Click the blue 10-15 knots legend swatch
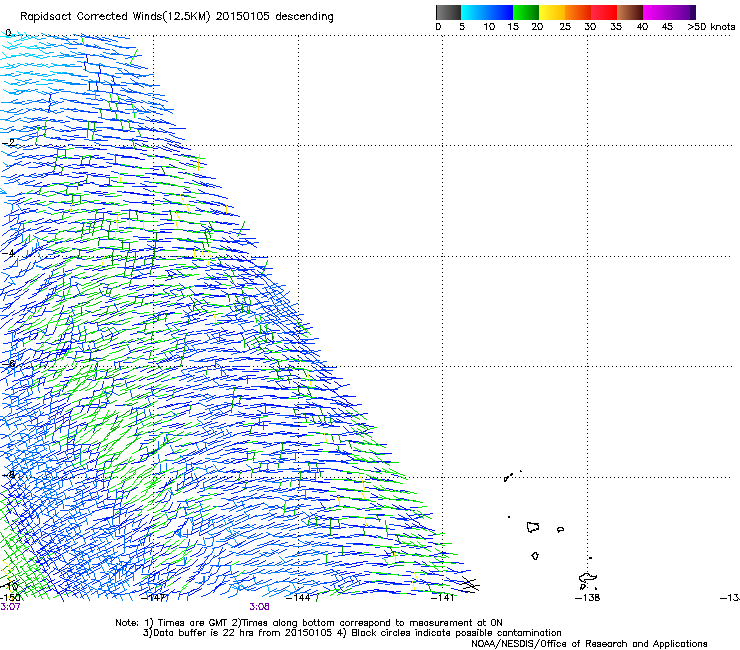 point(500,12)
